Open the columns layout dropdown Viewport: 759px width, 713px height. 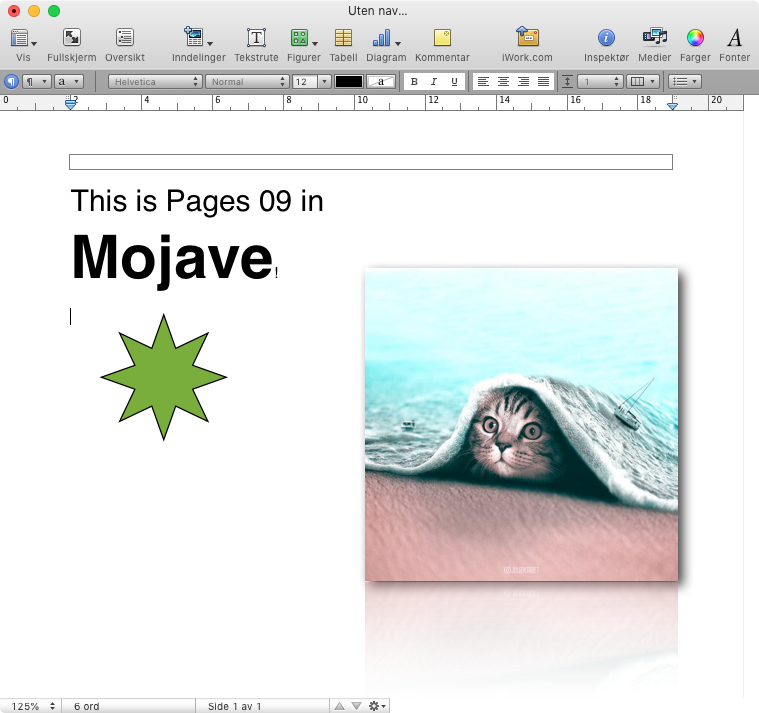(642, 82)
